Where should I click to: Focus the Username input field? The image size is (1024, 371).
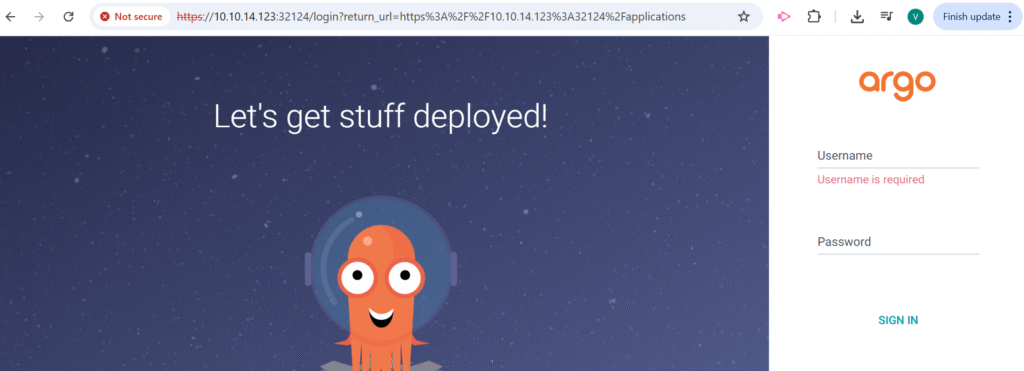898,157
